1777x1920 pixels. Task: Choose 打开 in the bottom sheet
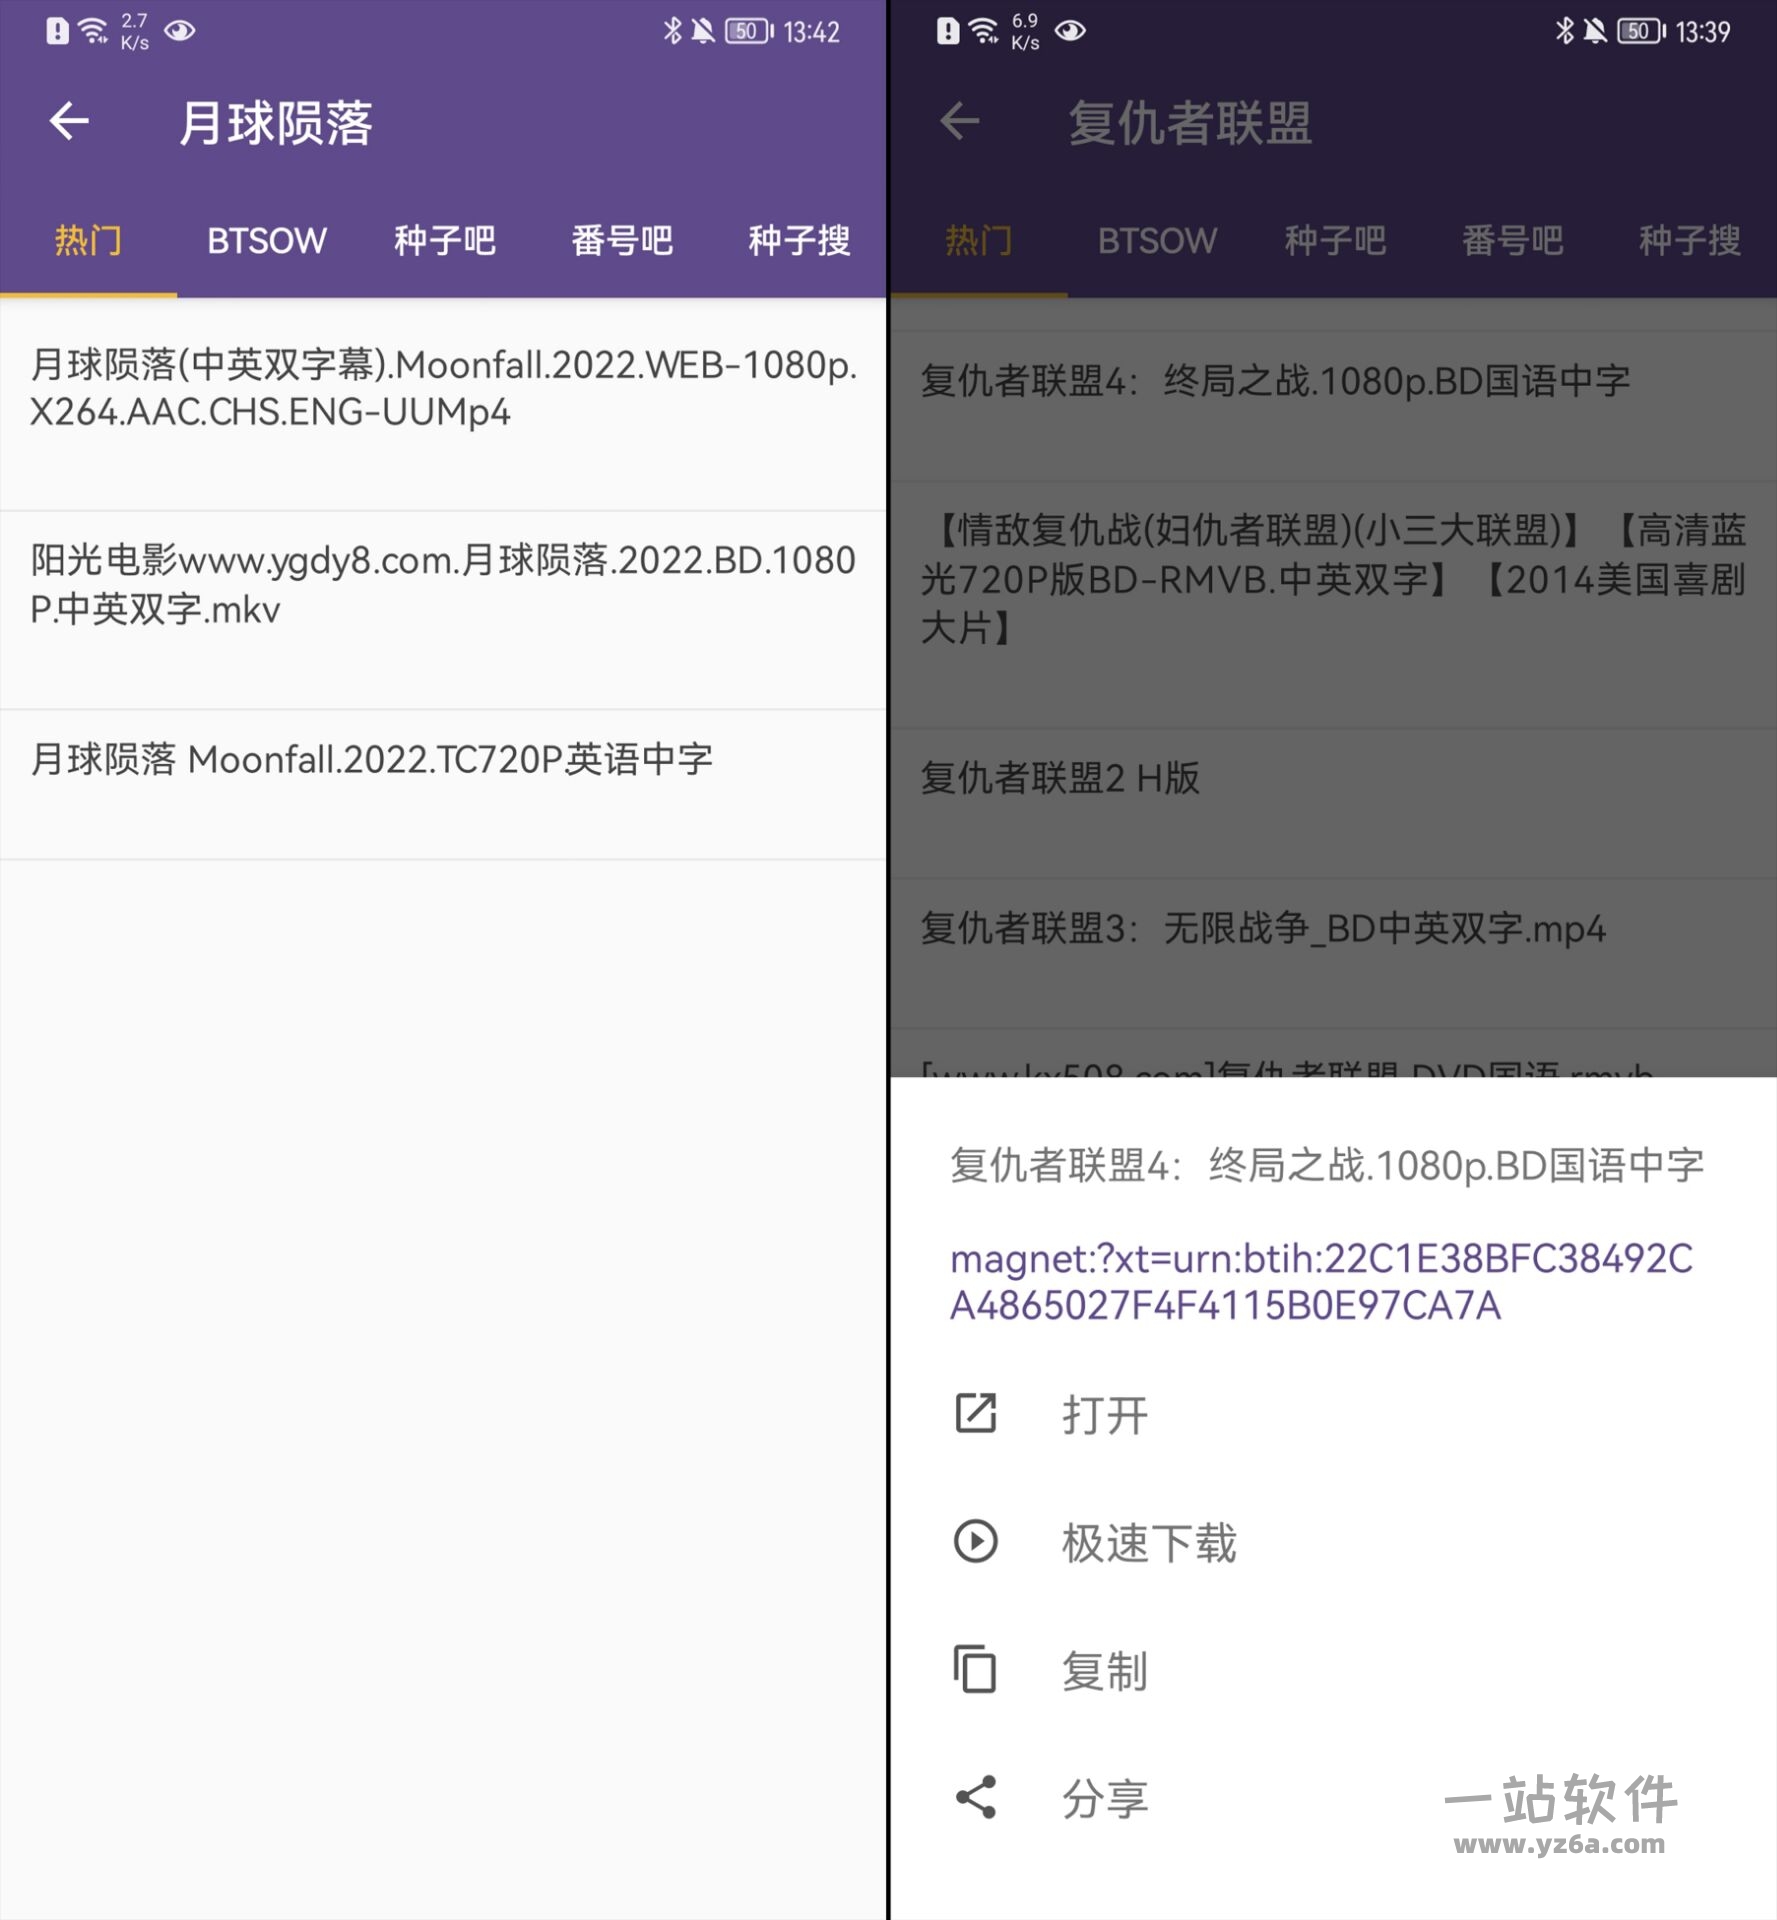pyautogui.click(x=1333, y=1414)
